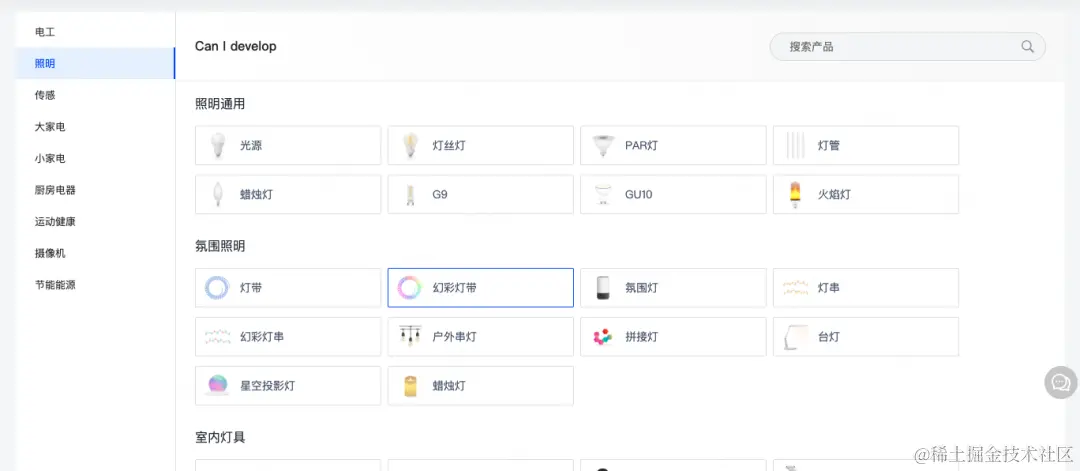Click the search magnifier icon
1080x471 pixels.
click(x=1027, y=47)
